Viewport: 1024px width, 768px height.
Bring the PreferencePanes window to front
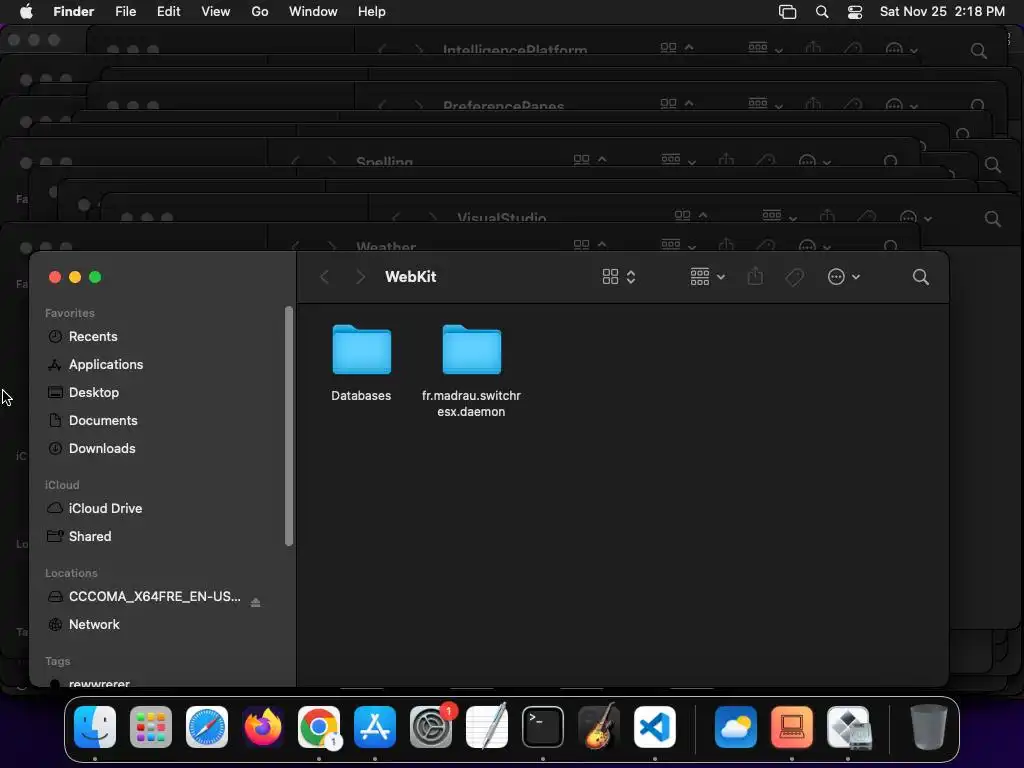503,105
